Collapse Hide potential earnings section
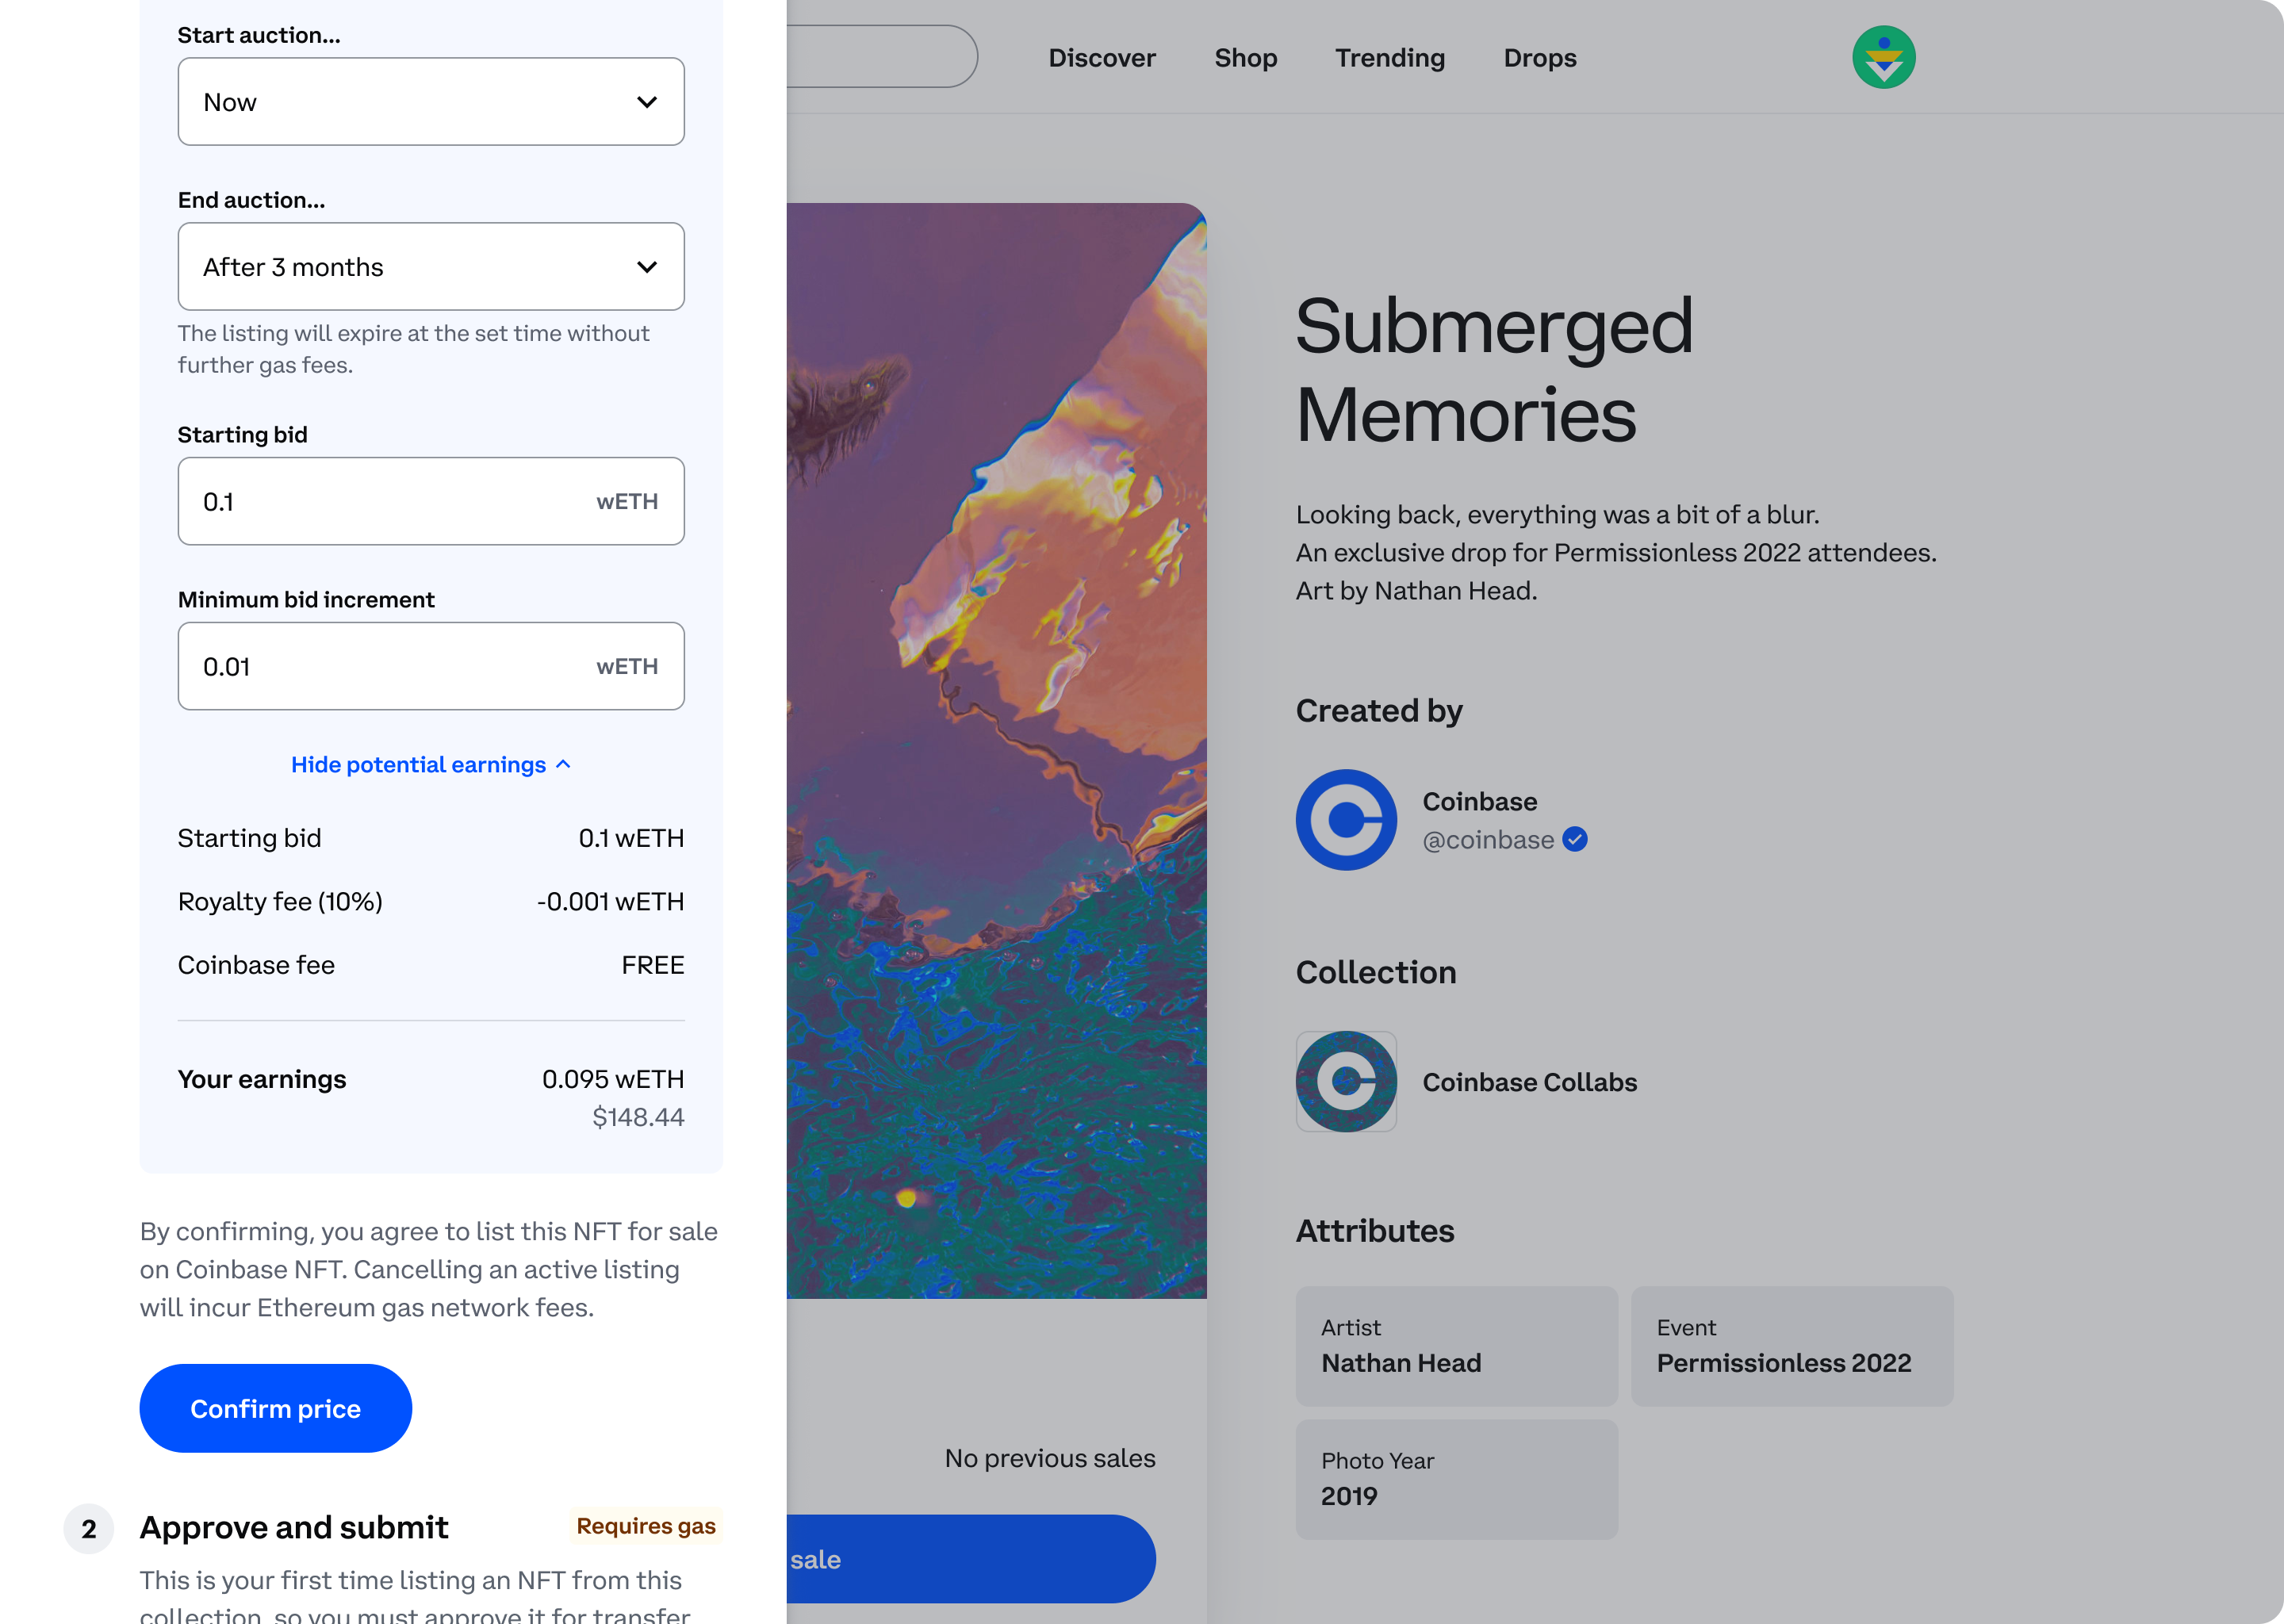 coord(430,765)
